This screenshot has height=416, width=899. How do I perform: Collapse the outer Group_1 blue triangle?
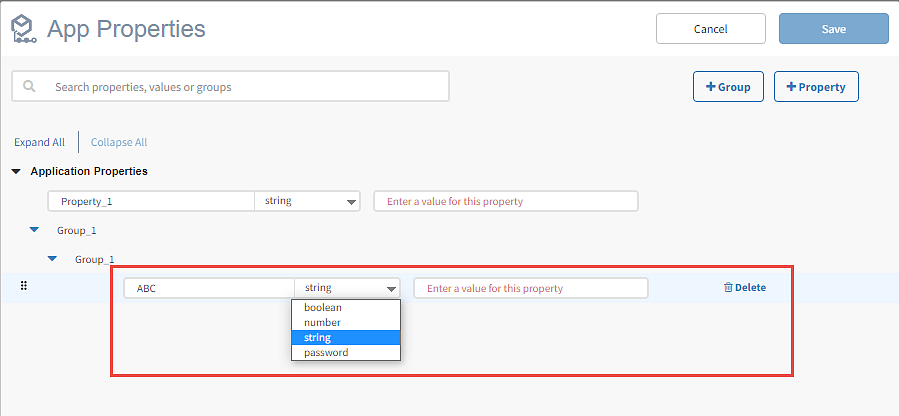pos(34,230)
